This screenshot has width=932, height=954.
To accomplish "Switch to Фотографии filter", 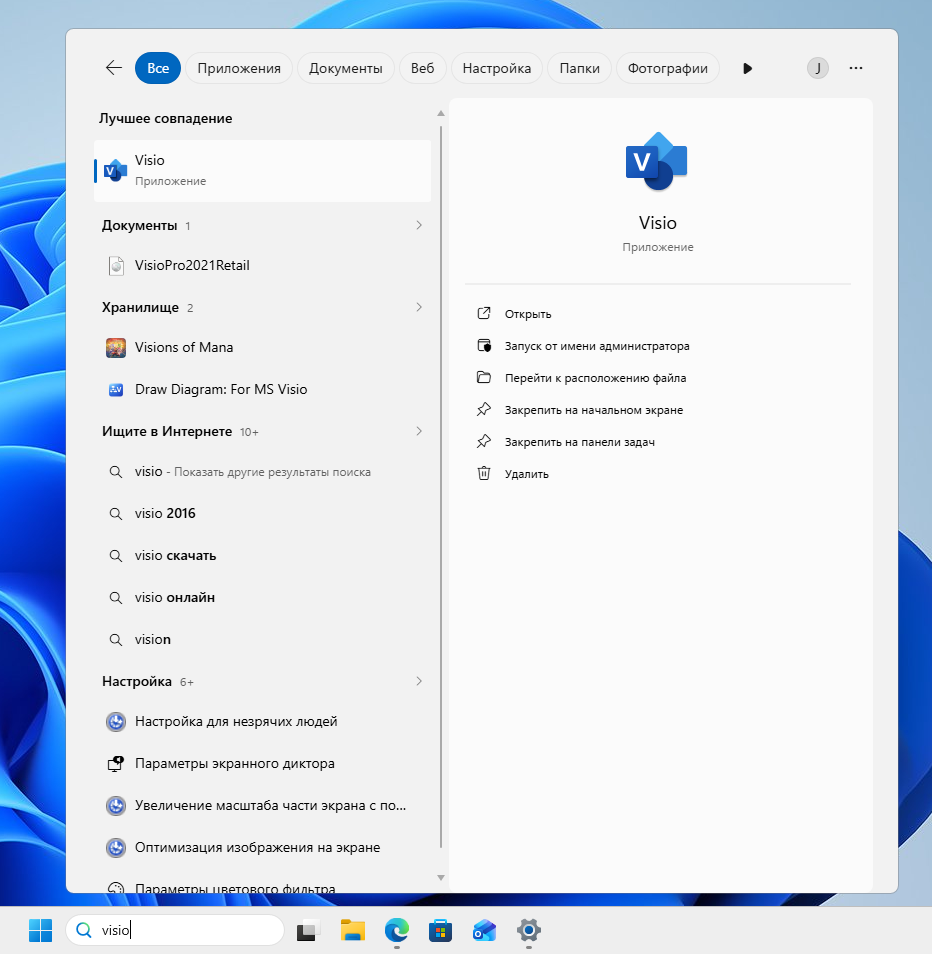I will (667, 68).
